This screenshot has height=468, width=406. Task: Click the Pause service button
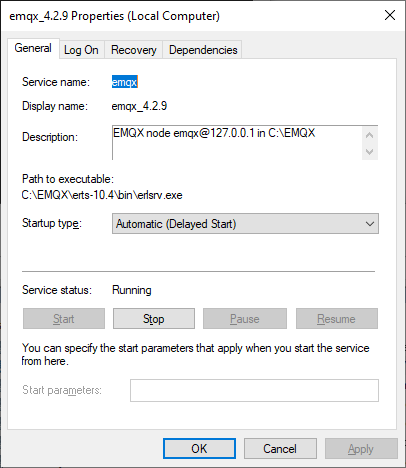tap(245, 319)
